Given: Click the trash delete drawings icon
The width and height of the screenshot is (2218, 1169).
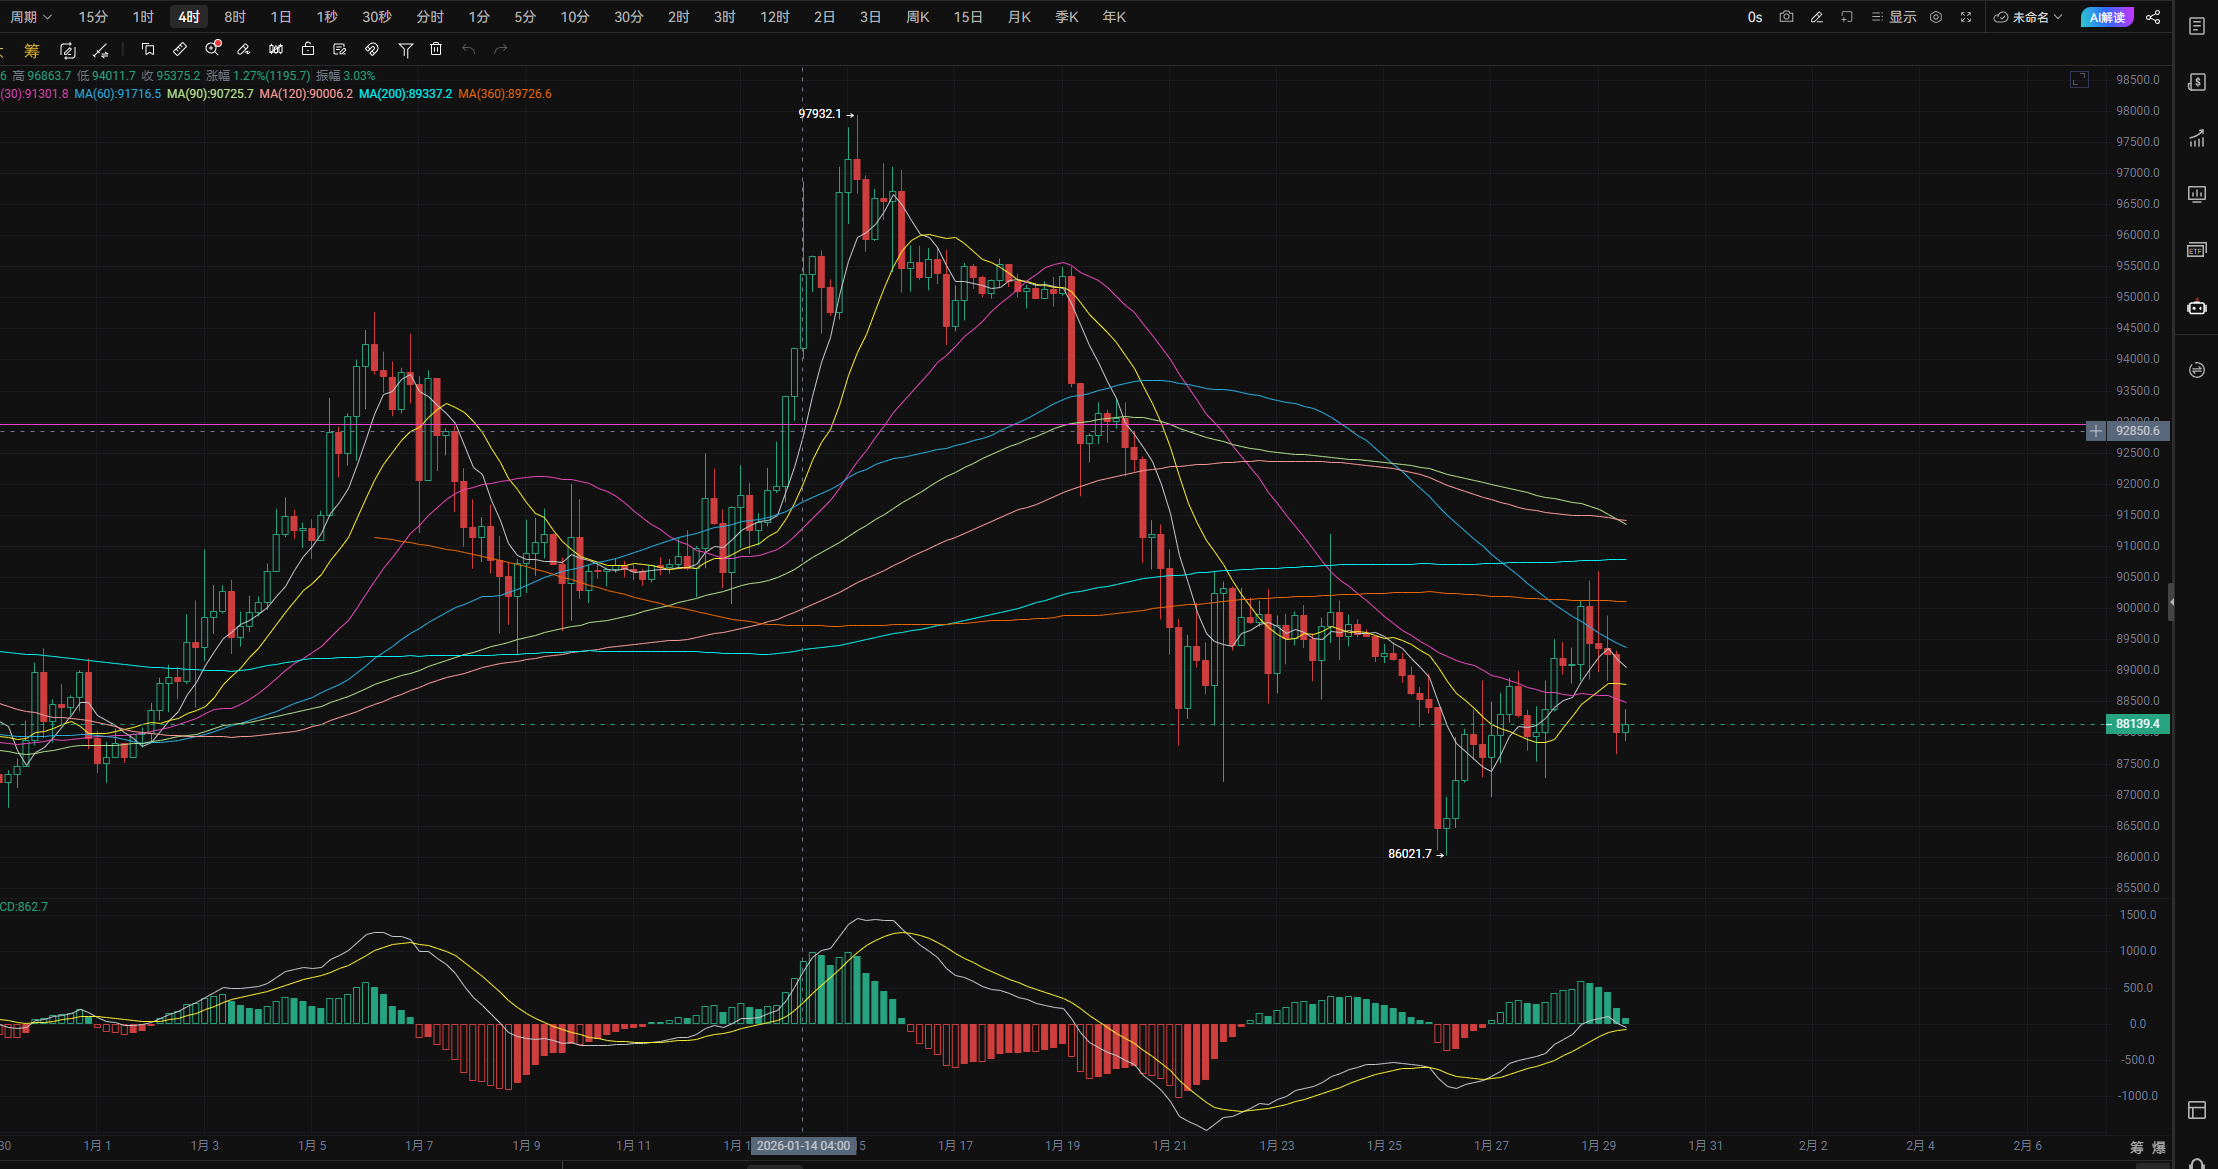Looking at the screenshot, I should click(x=436, y=49).
